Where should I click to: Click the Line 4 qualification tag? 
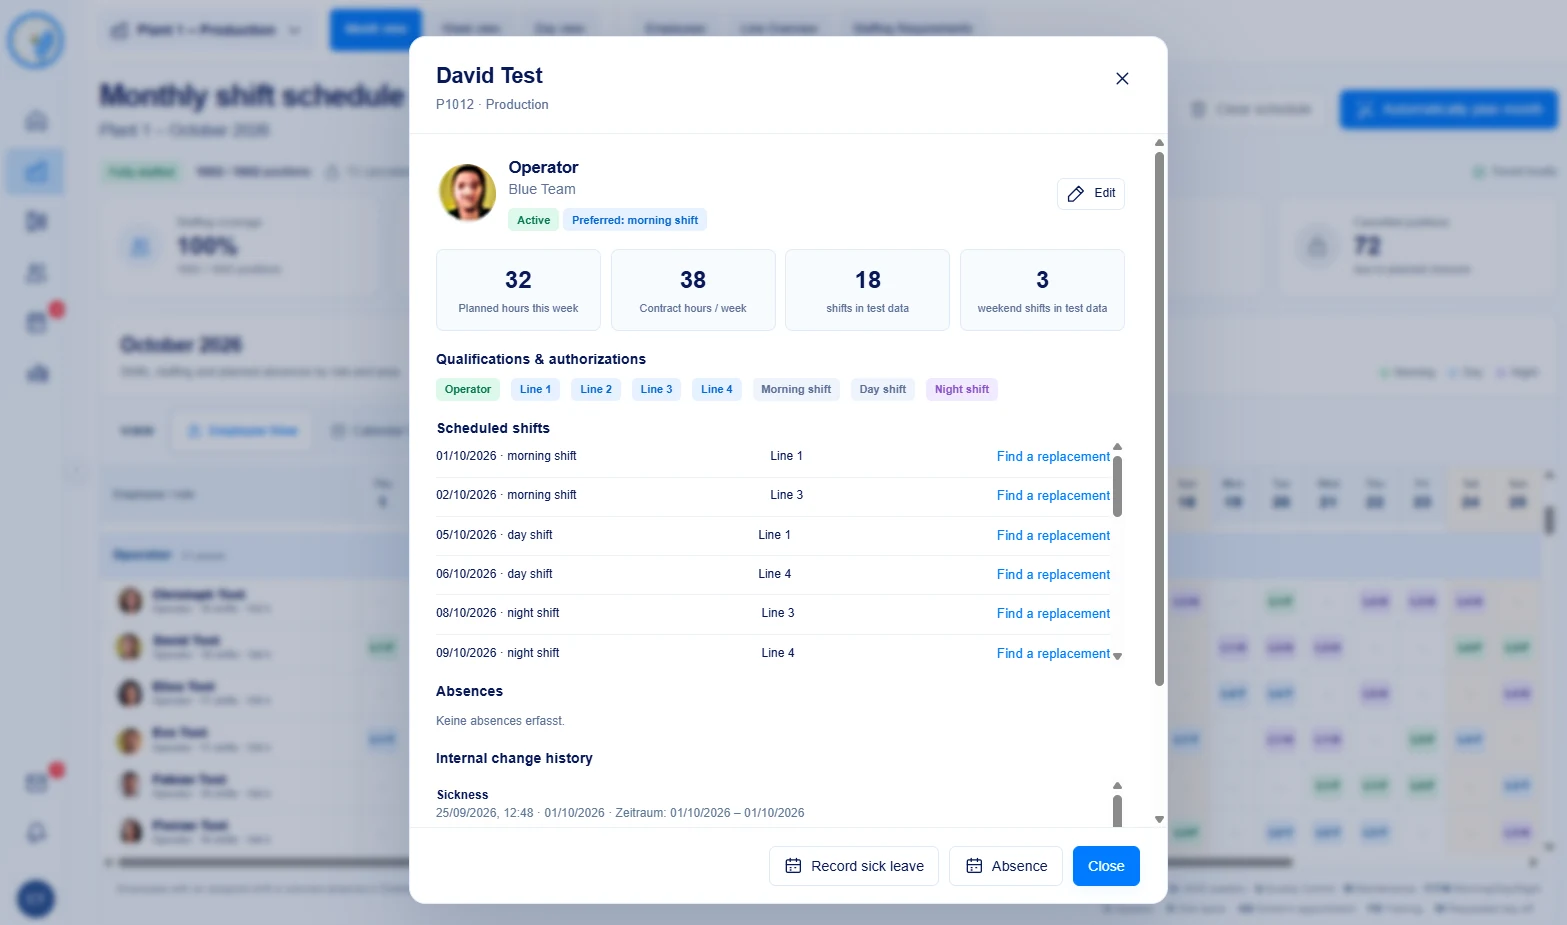(716, 390)
